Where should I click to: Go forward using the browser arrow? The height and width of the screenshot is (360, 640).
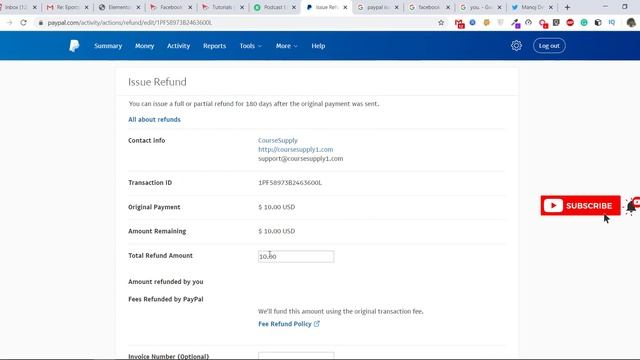(x=9, y=23)
